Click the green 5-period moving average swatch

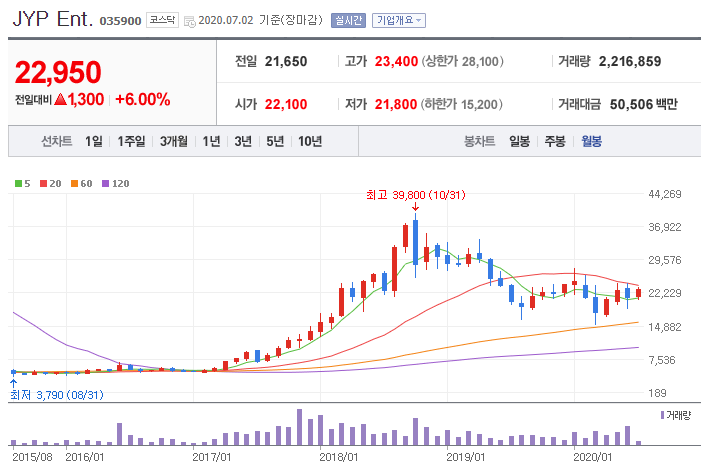18,183
